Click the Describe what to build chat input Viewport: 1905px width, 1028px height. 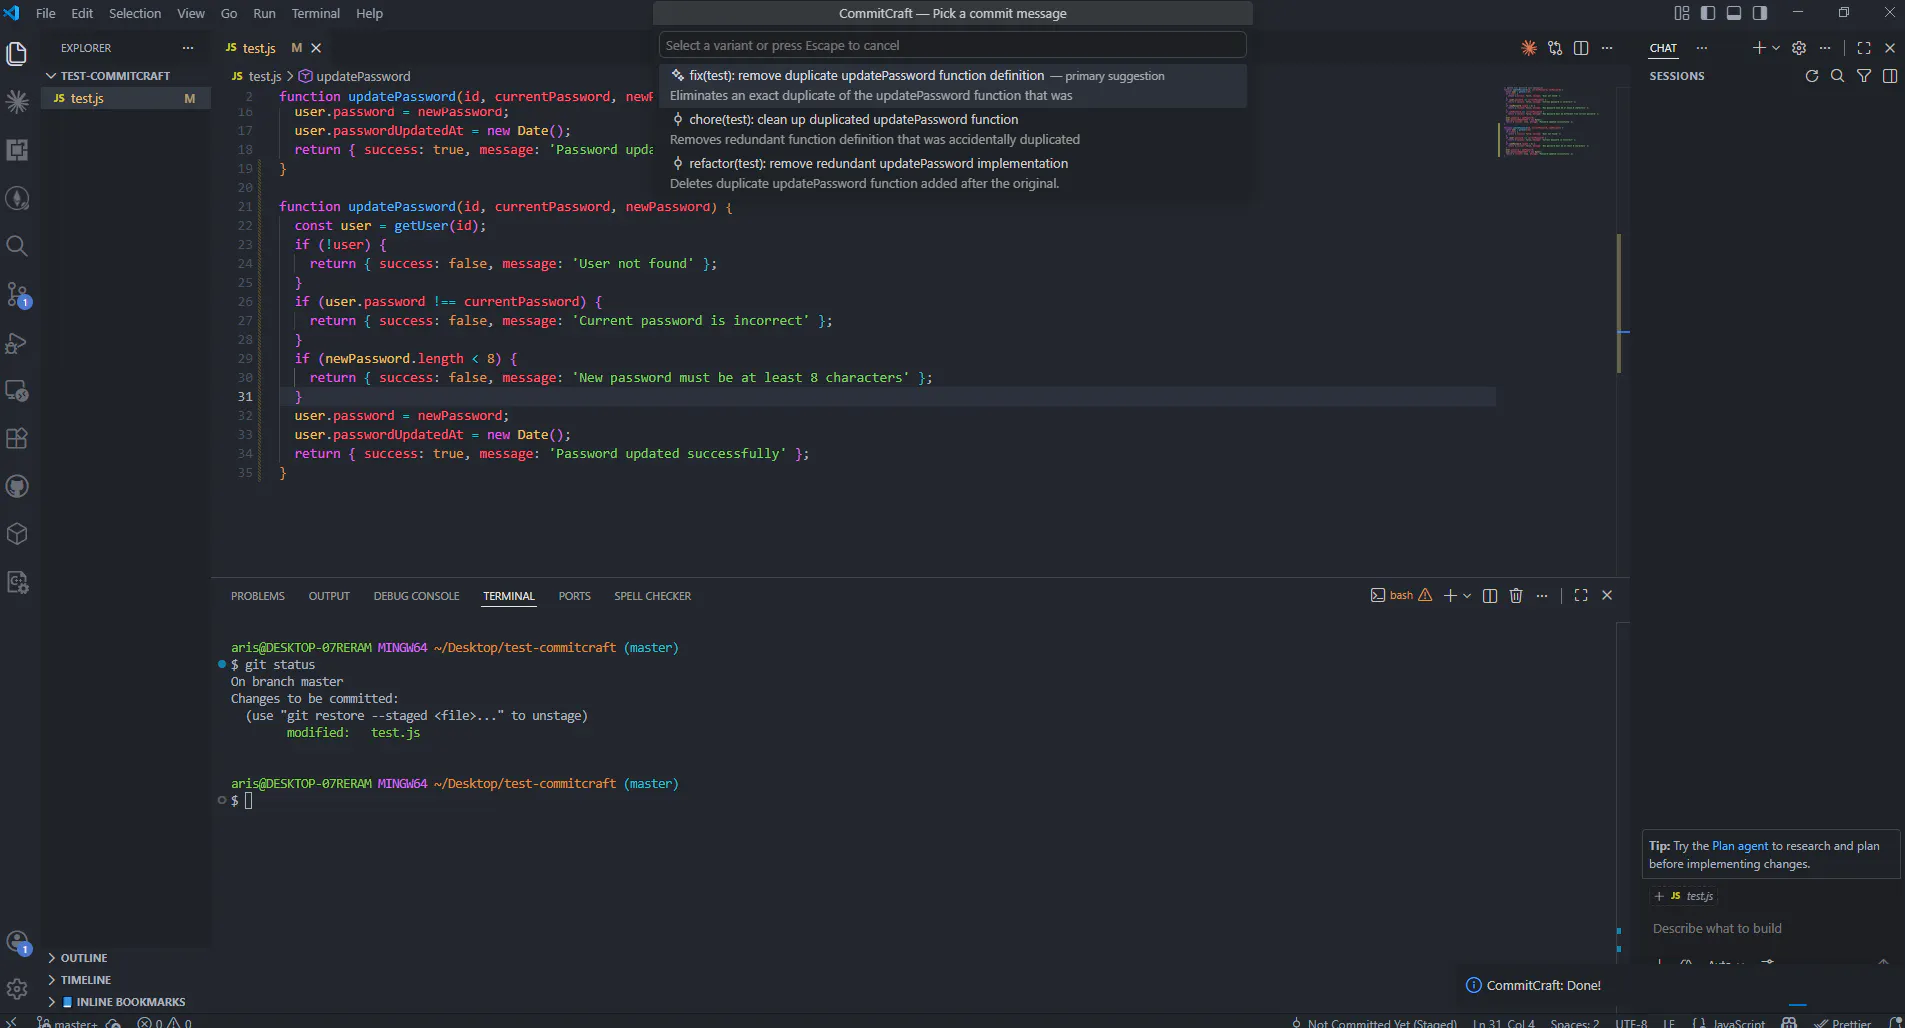click(1770, 929)
